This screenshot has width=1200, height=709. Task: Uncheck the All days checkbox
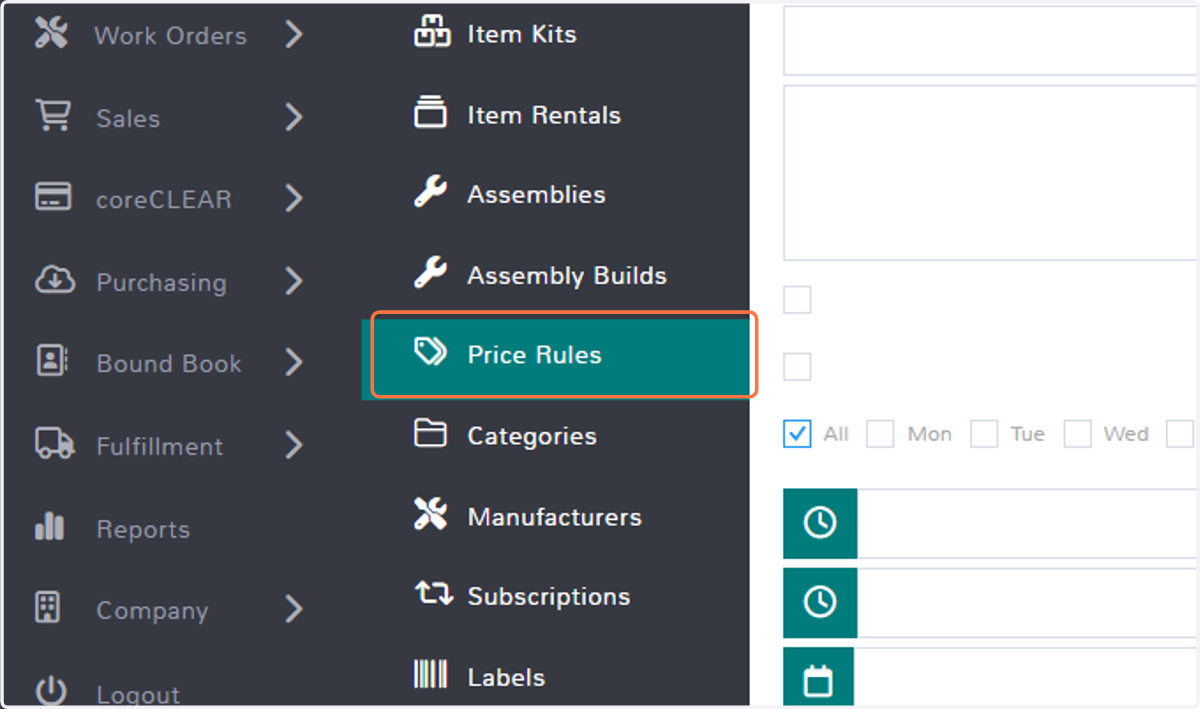coord(797,433)
